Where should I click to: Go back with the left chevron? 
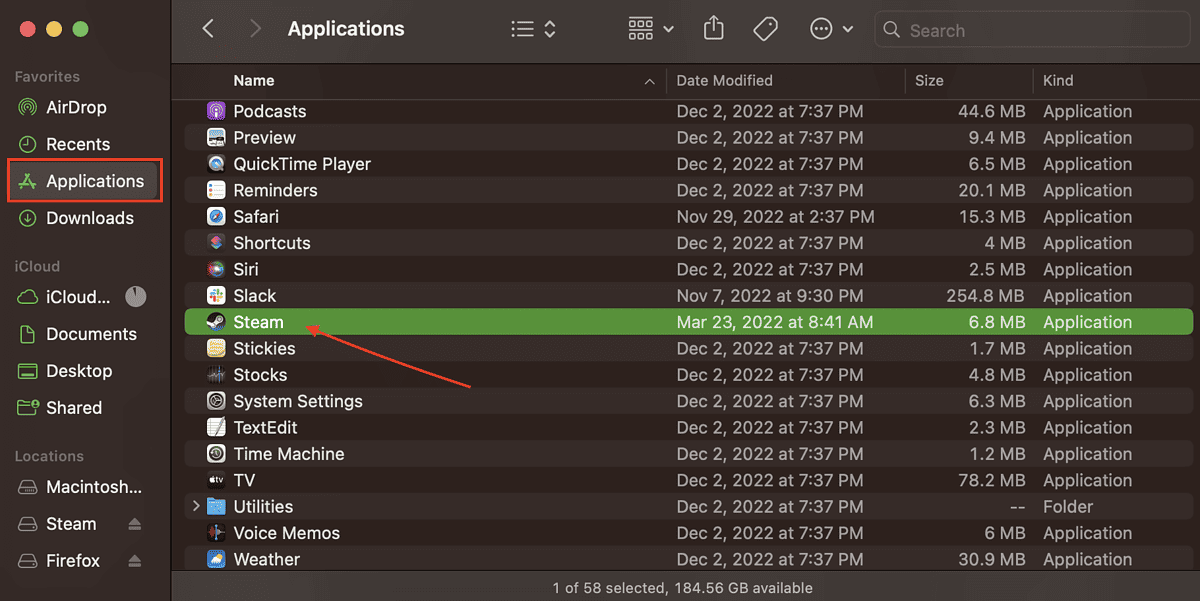click(x=208, y=29)
